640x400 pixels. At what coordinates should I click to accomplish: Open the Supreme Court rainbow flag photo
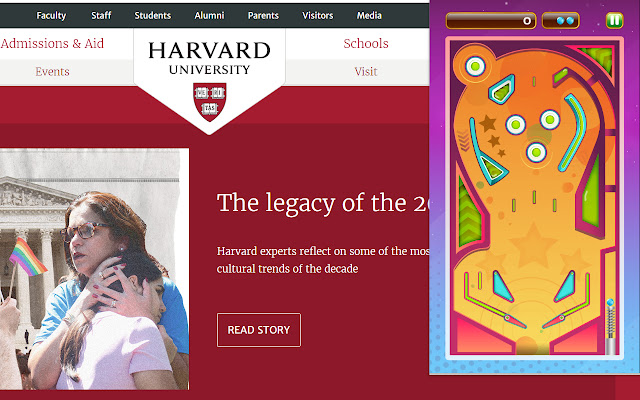coord(94,269)
